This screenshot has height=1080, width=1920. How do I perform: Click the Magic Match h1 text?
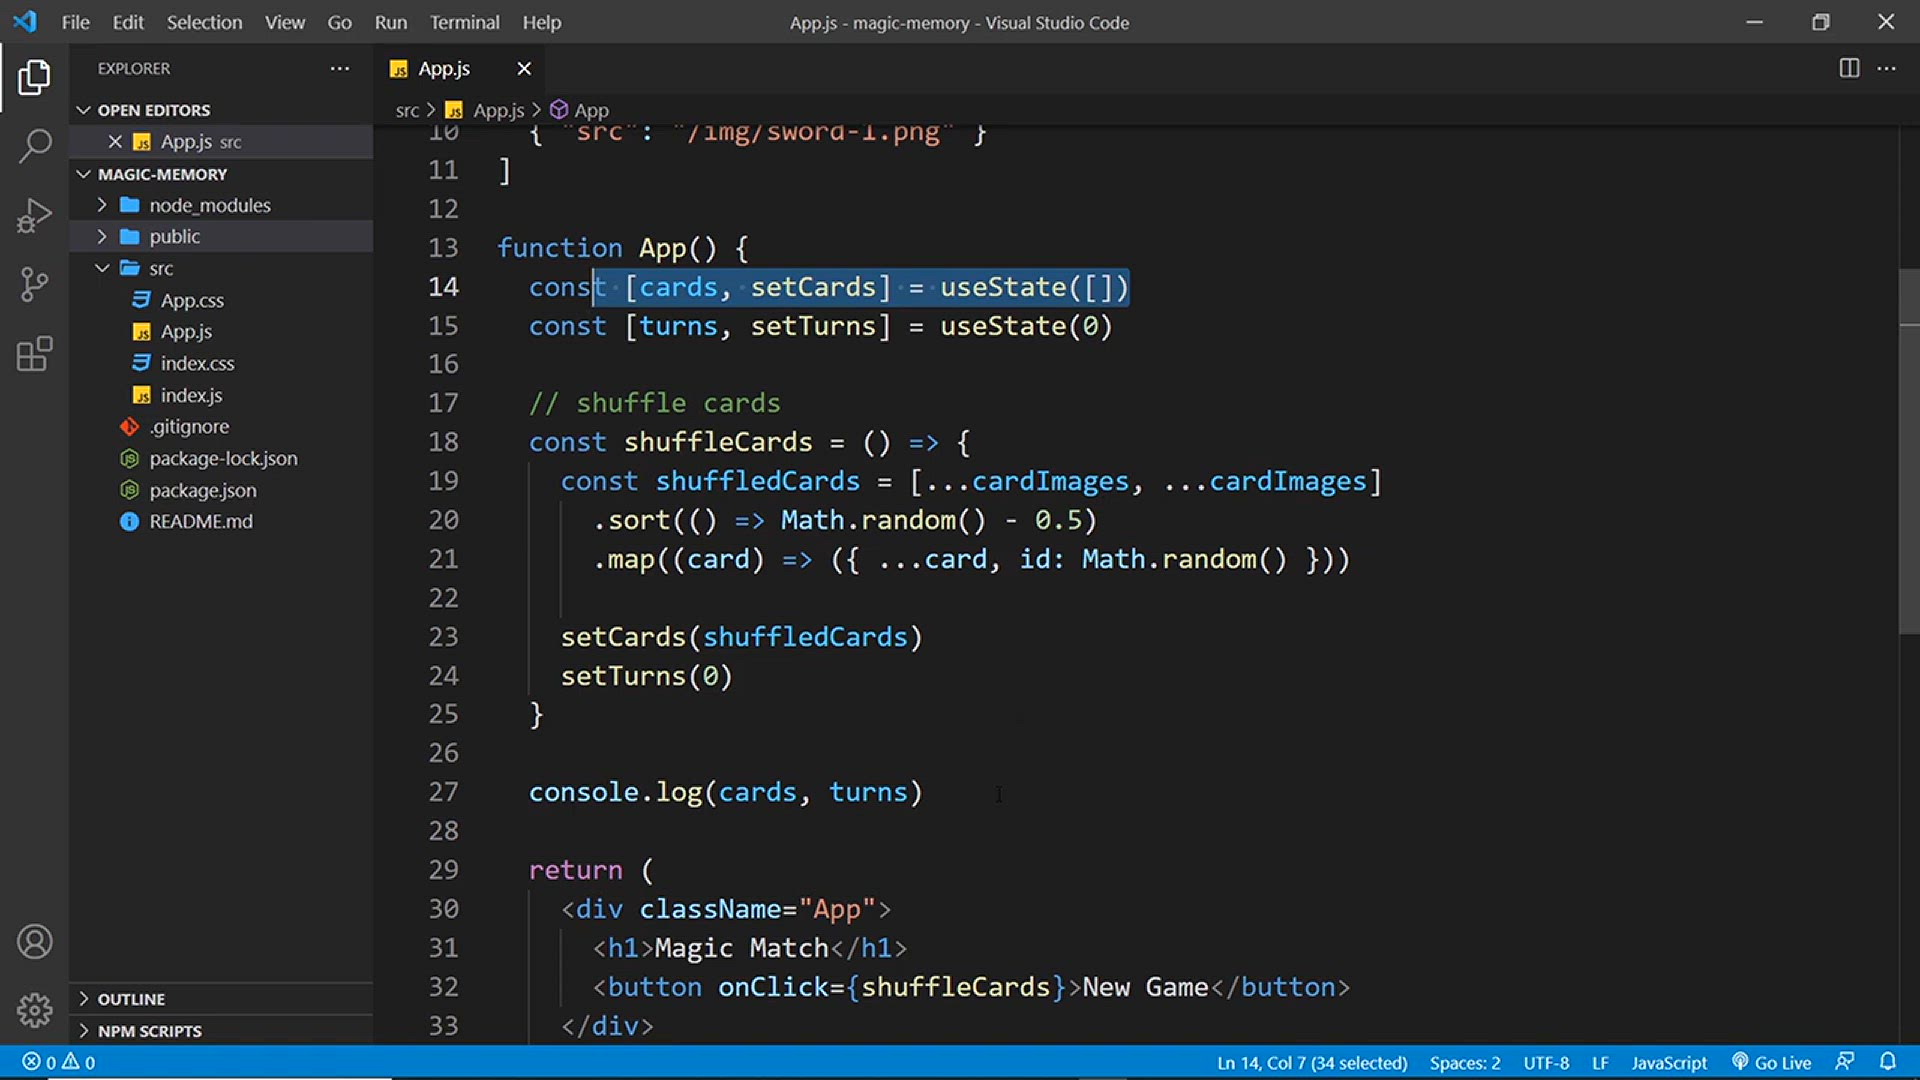point(741,948)
